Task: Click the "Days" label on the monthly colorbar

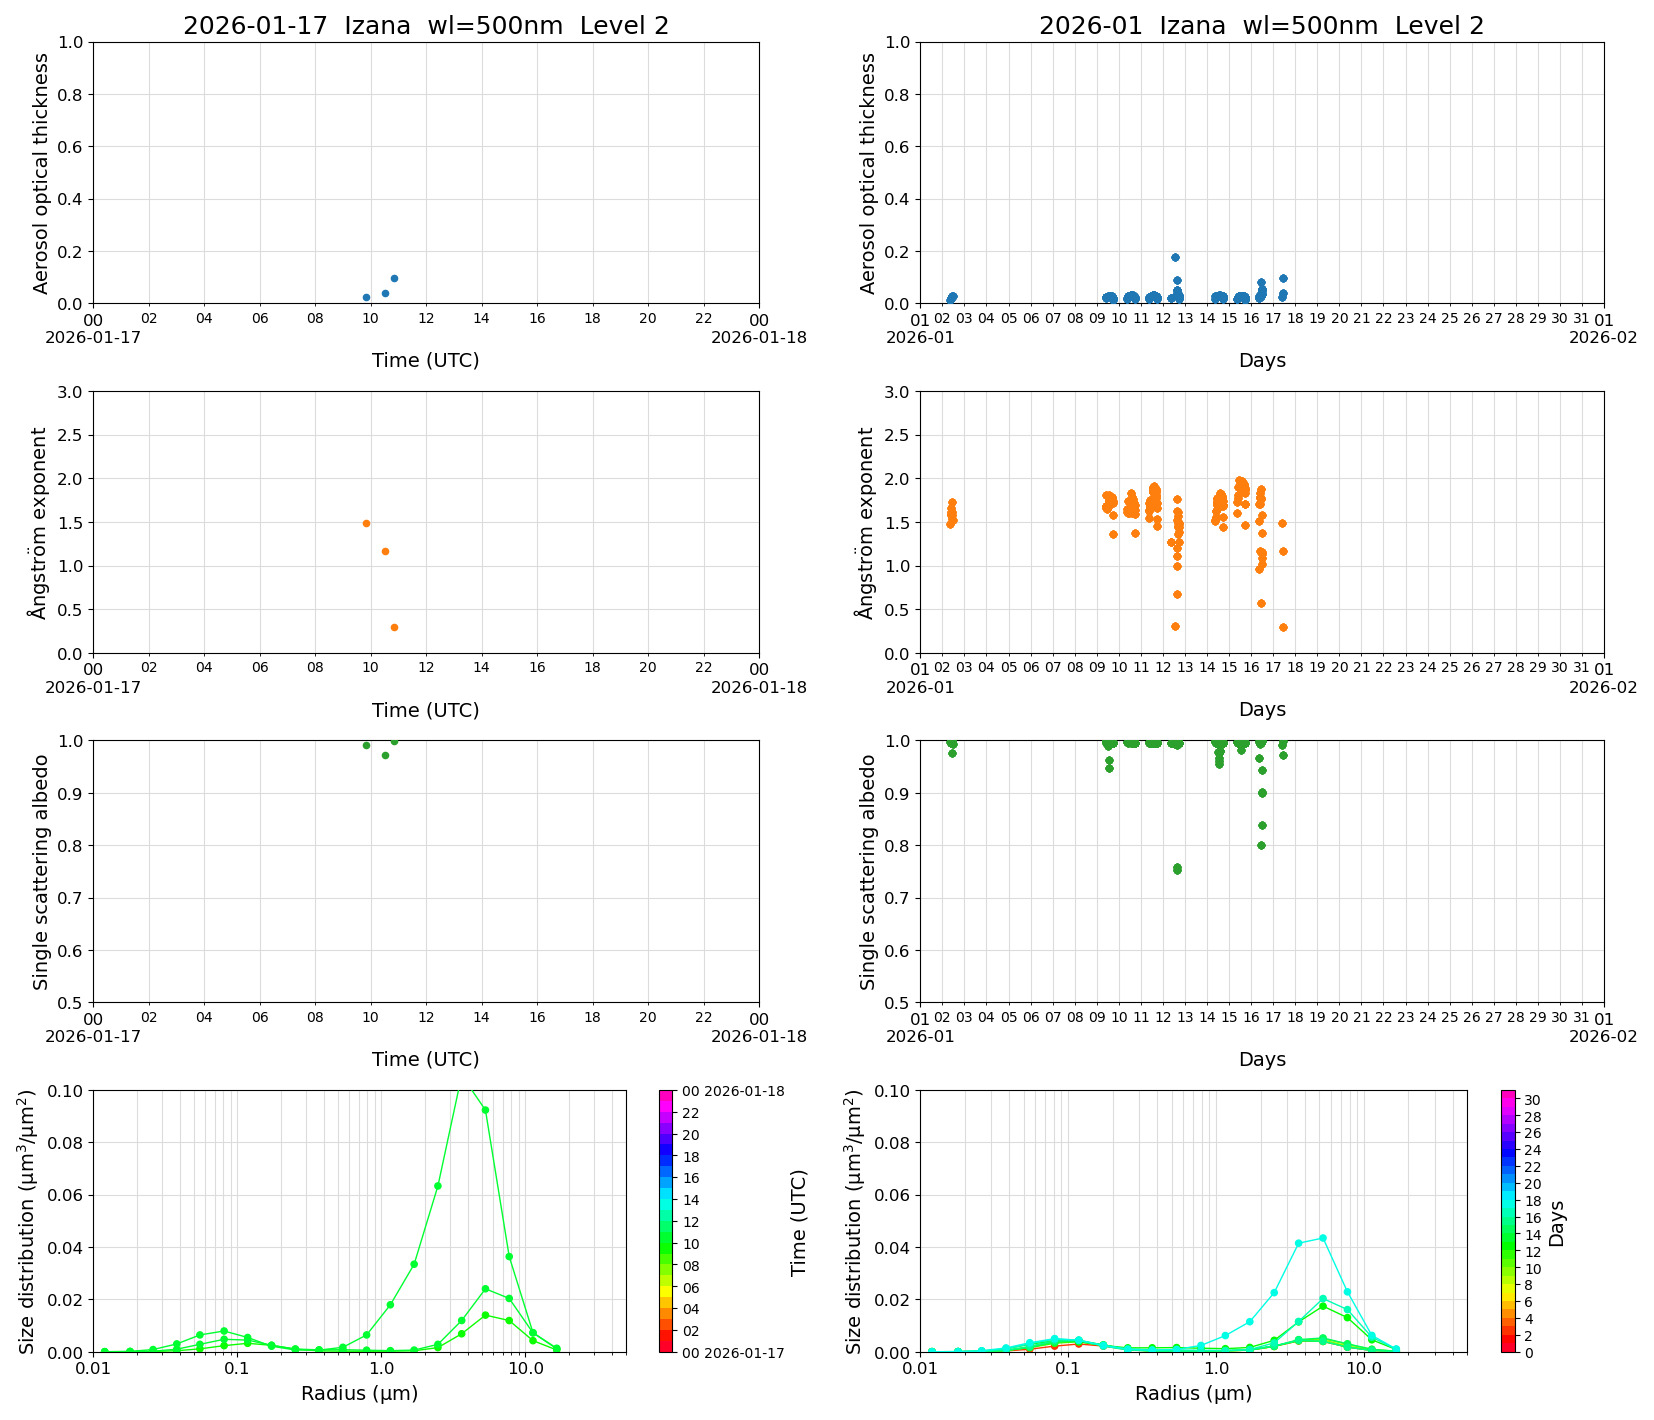Action: (x=1557, y=1222)
